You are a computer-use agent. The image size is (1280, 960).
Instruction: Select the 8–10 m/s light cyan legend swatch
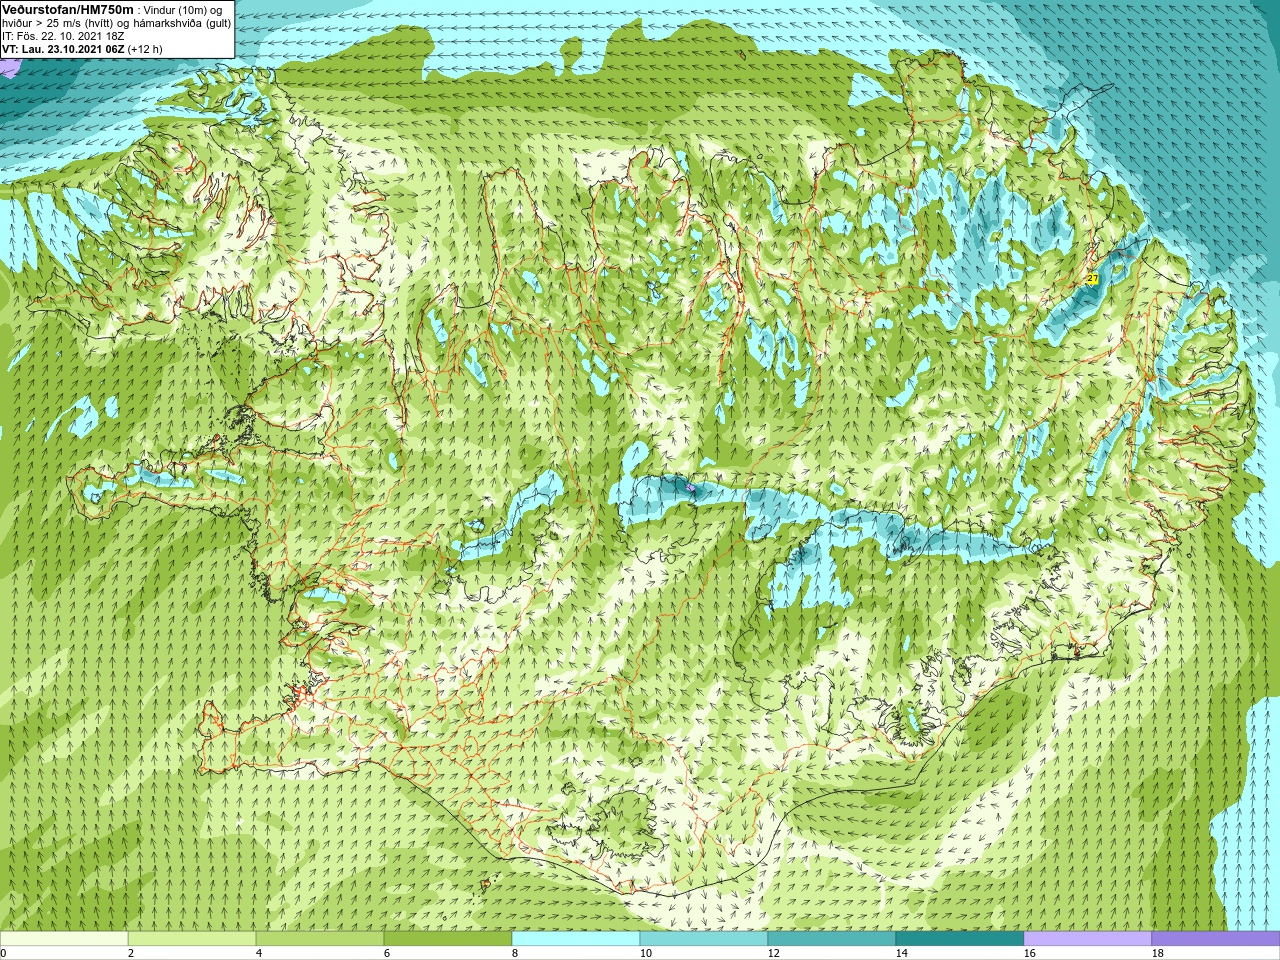(x=576, y=939)
